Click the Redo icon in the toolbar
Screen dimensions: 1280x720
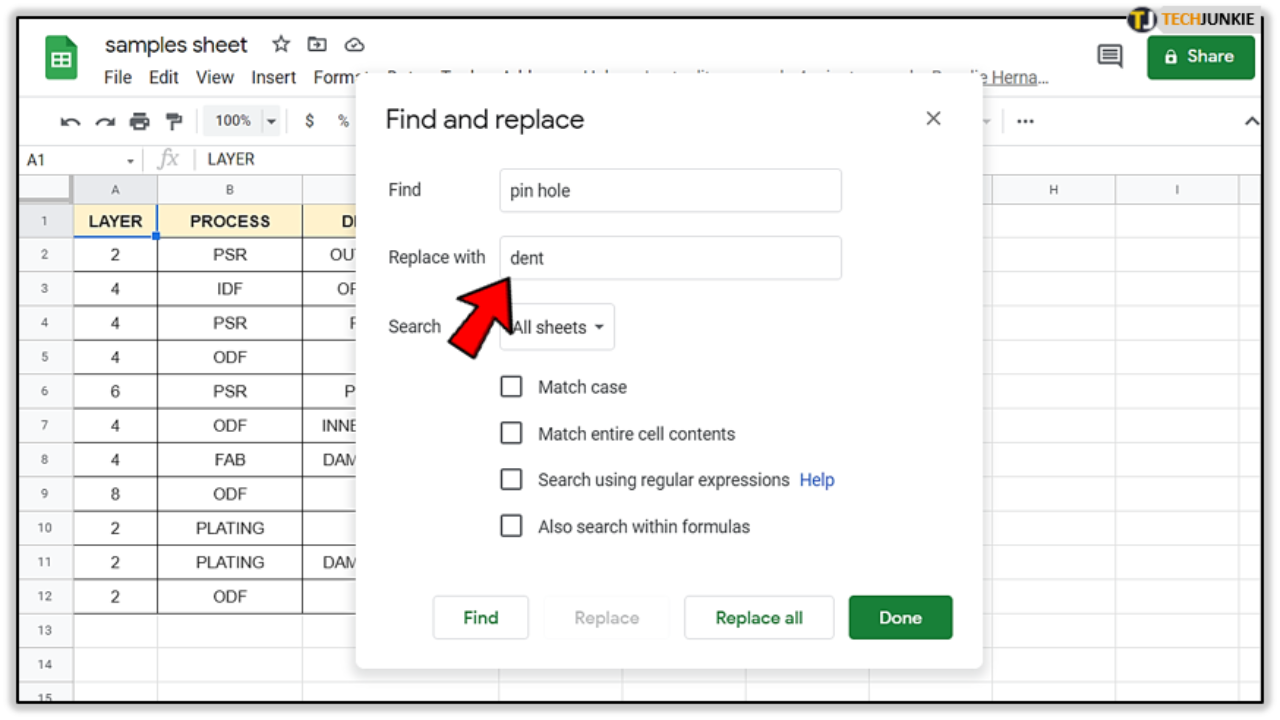[104, 120]
